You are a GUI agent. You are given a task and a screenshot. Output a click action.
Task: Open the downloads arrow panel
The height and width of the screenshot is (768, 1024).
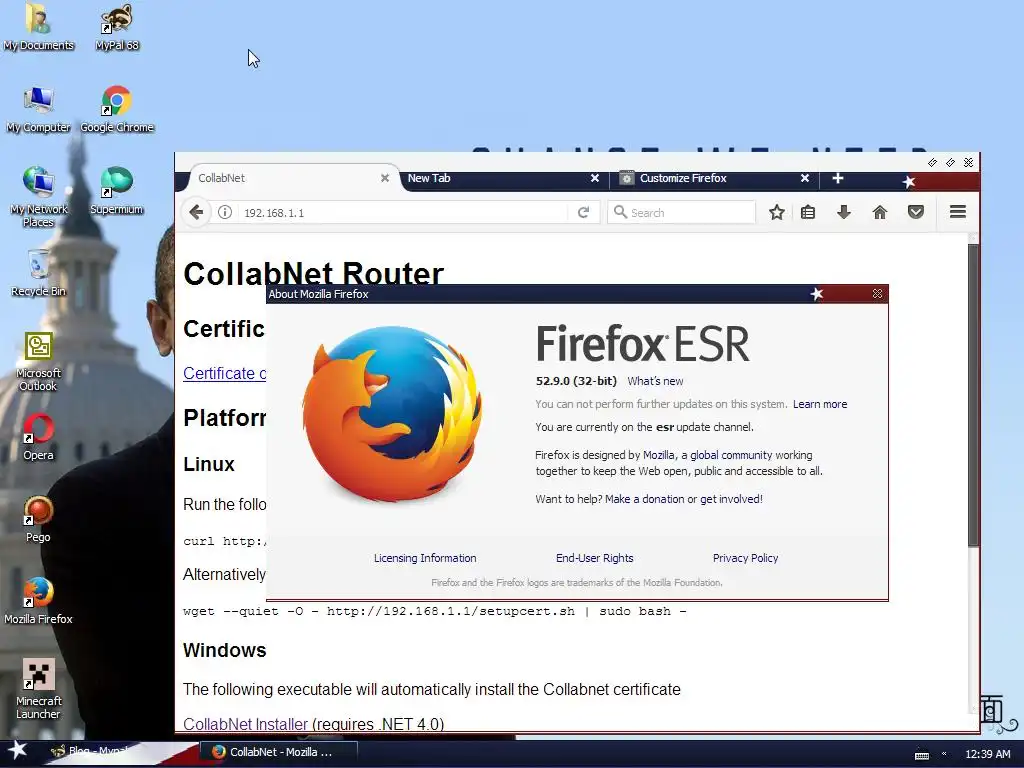(844, 212)
